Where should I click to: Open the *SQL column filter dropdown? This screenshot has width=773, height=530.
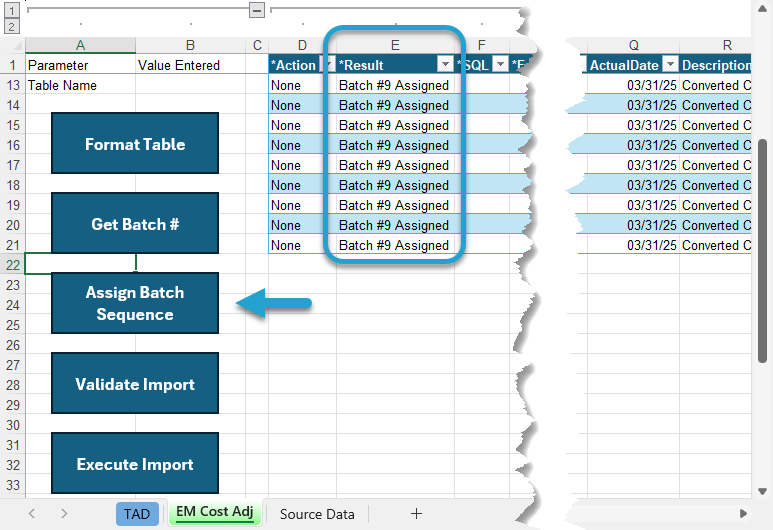tap(500, 64)
